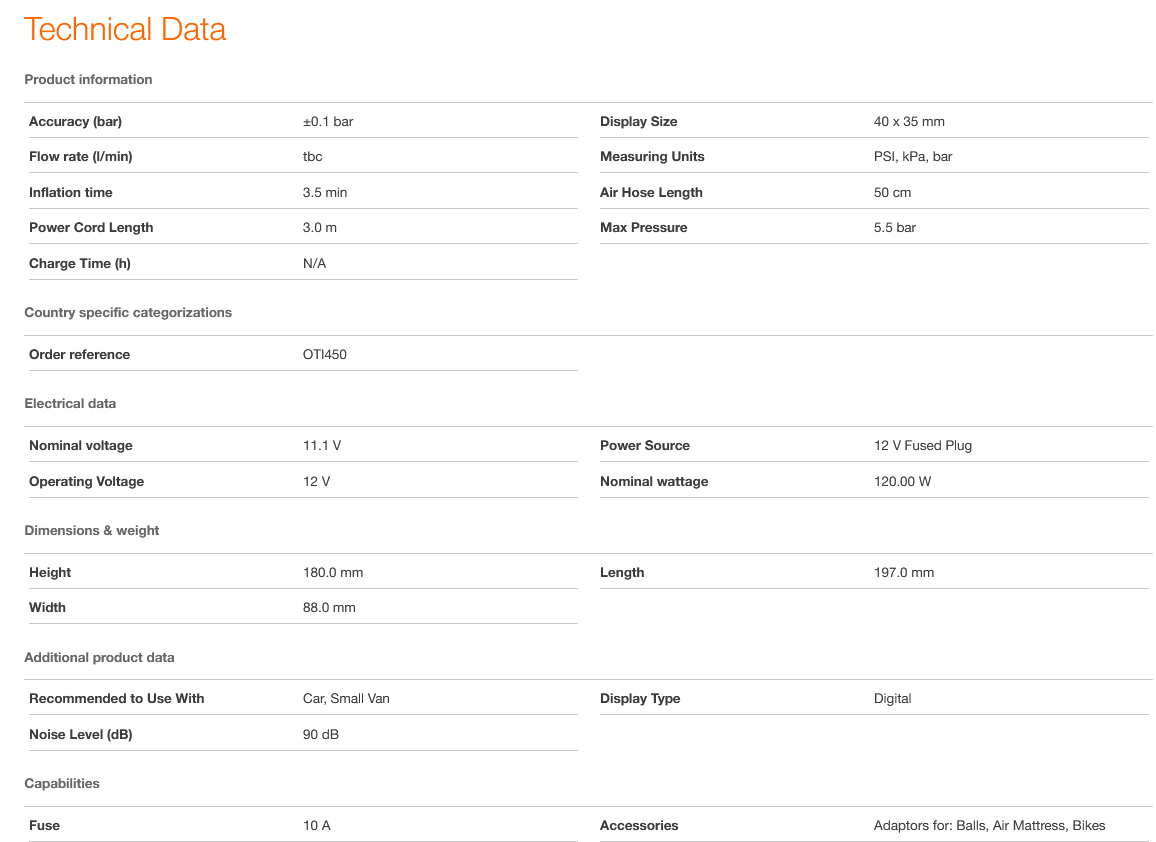Select the Max Pressure 5.5 bar value
1156x842 pixels.
[895, 227]
